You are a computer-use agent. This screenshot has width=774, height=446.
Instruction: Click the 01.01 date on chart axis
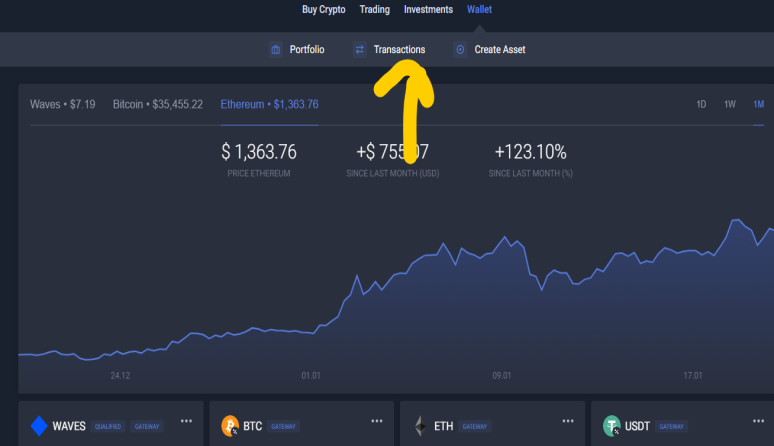(311, 375)
